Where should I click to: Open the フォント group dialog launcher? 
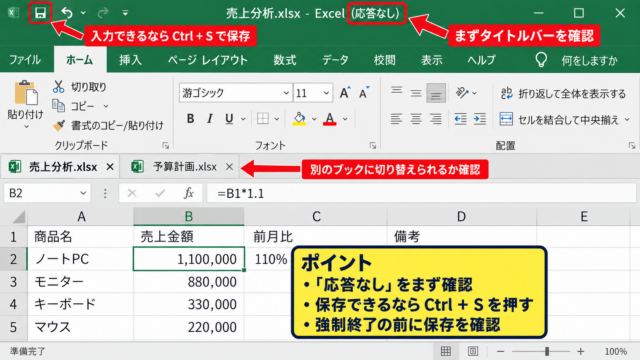click(373, 145)
